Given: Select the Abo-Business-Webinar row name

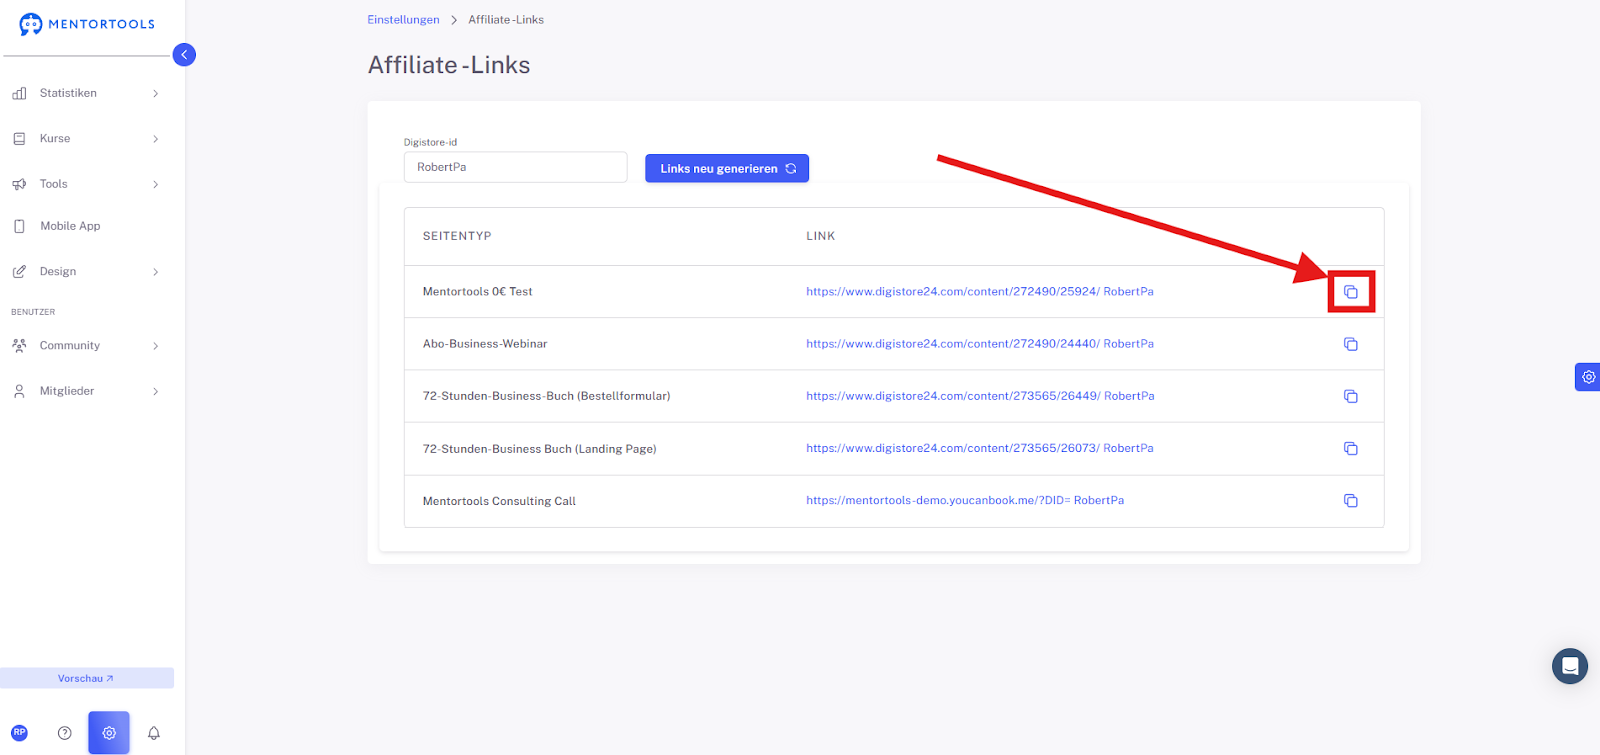Looking at the screenshot, I should (485, 344).
